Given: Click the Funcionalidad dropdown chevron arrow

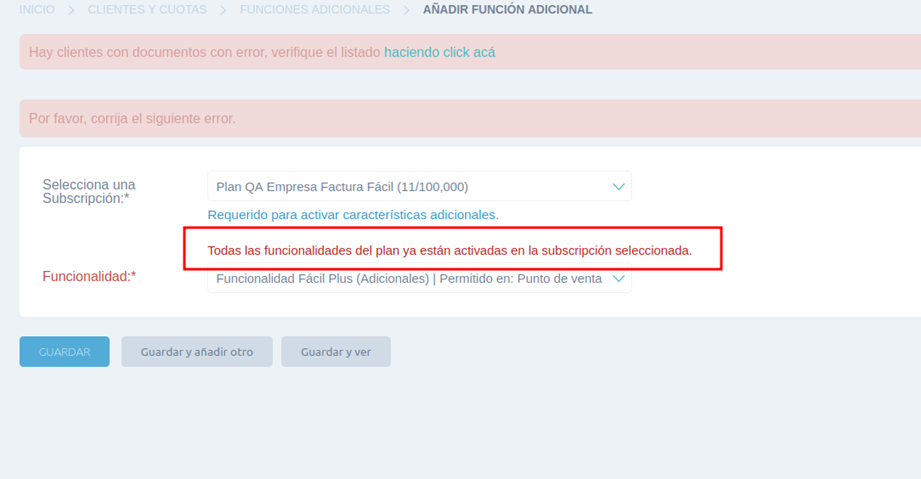Looking at the screenshot, I should (618, 279).
